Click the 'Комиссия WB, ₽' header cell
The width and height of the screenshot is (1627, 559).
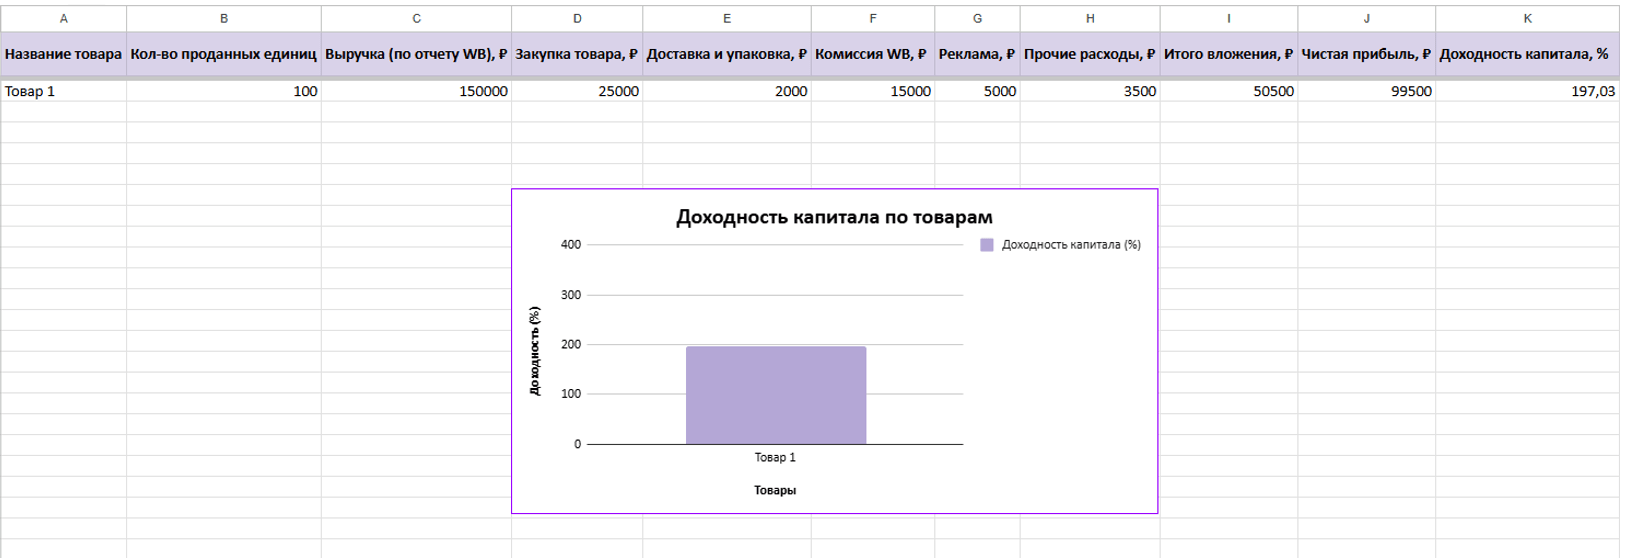873,54
